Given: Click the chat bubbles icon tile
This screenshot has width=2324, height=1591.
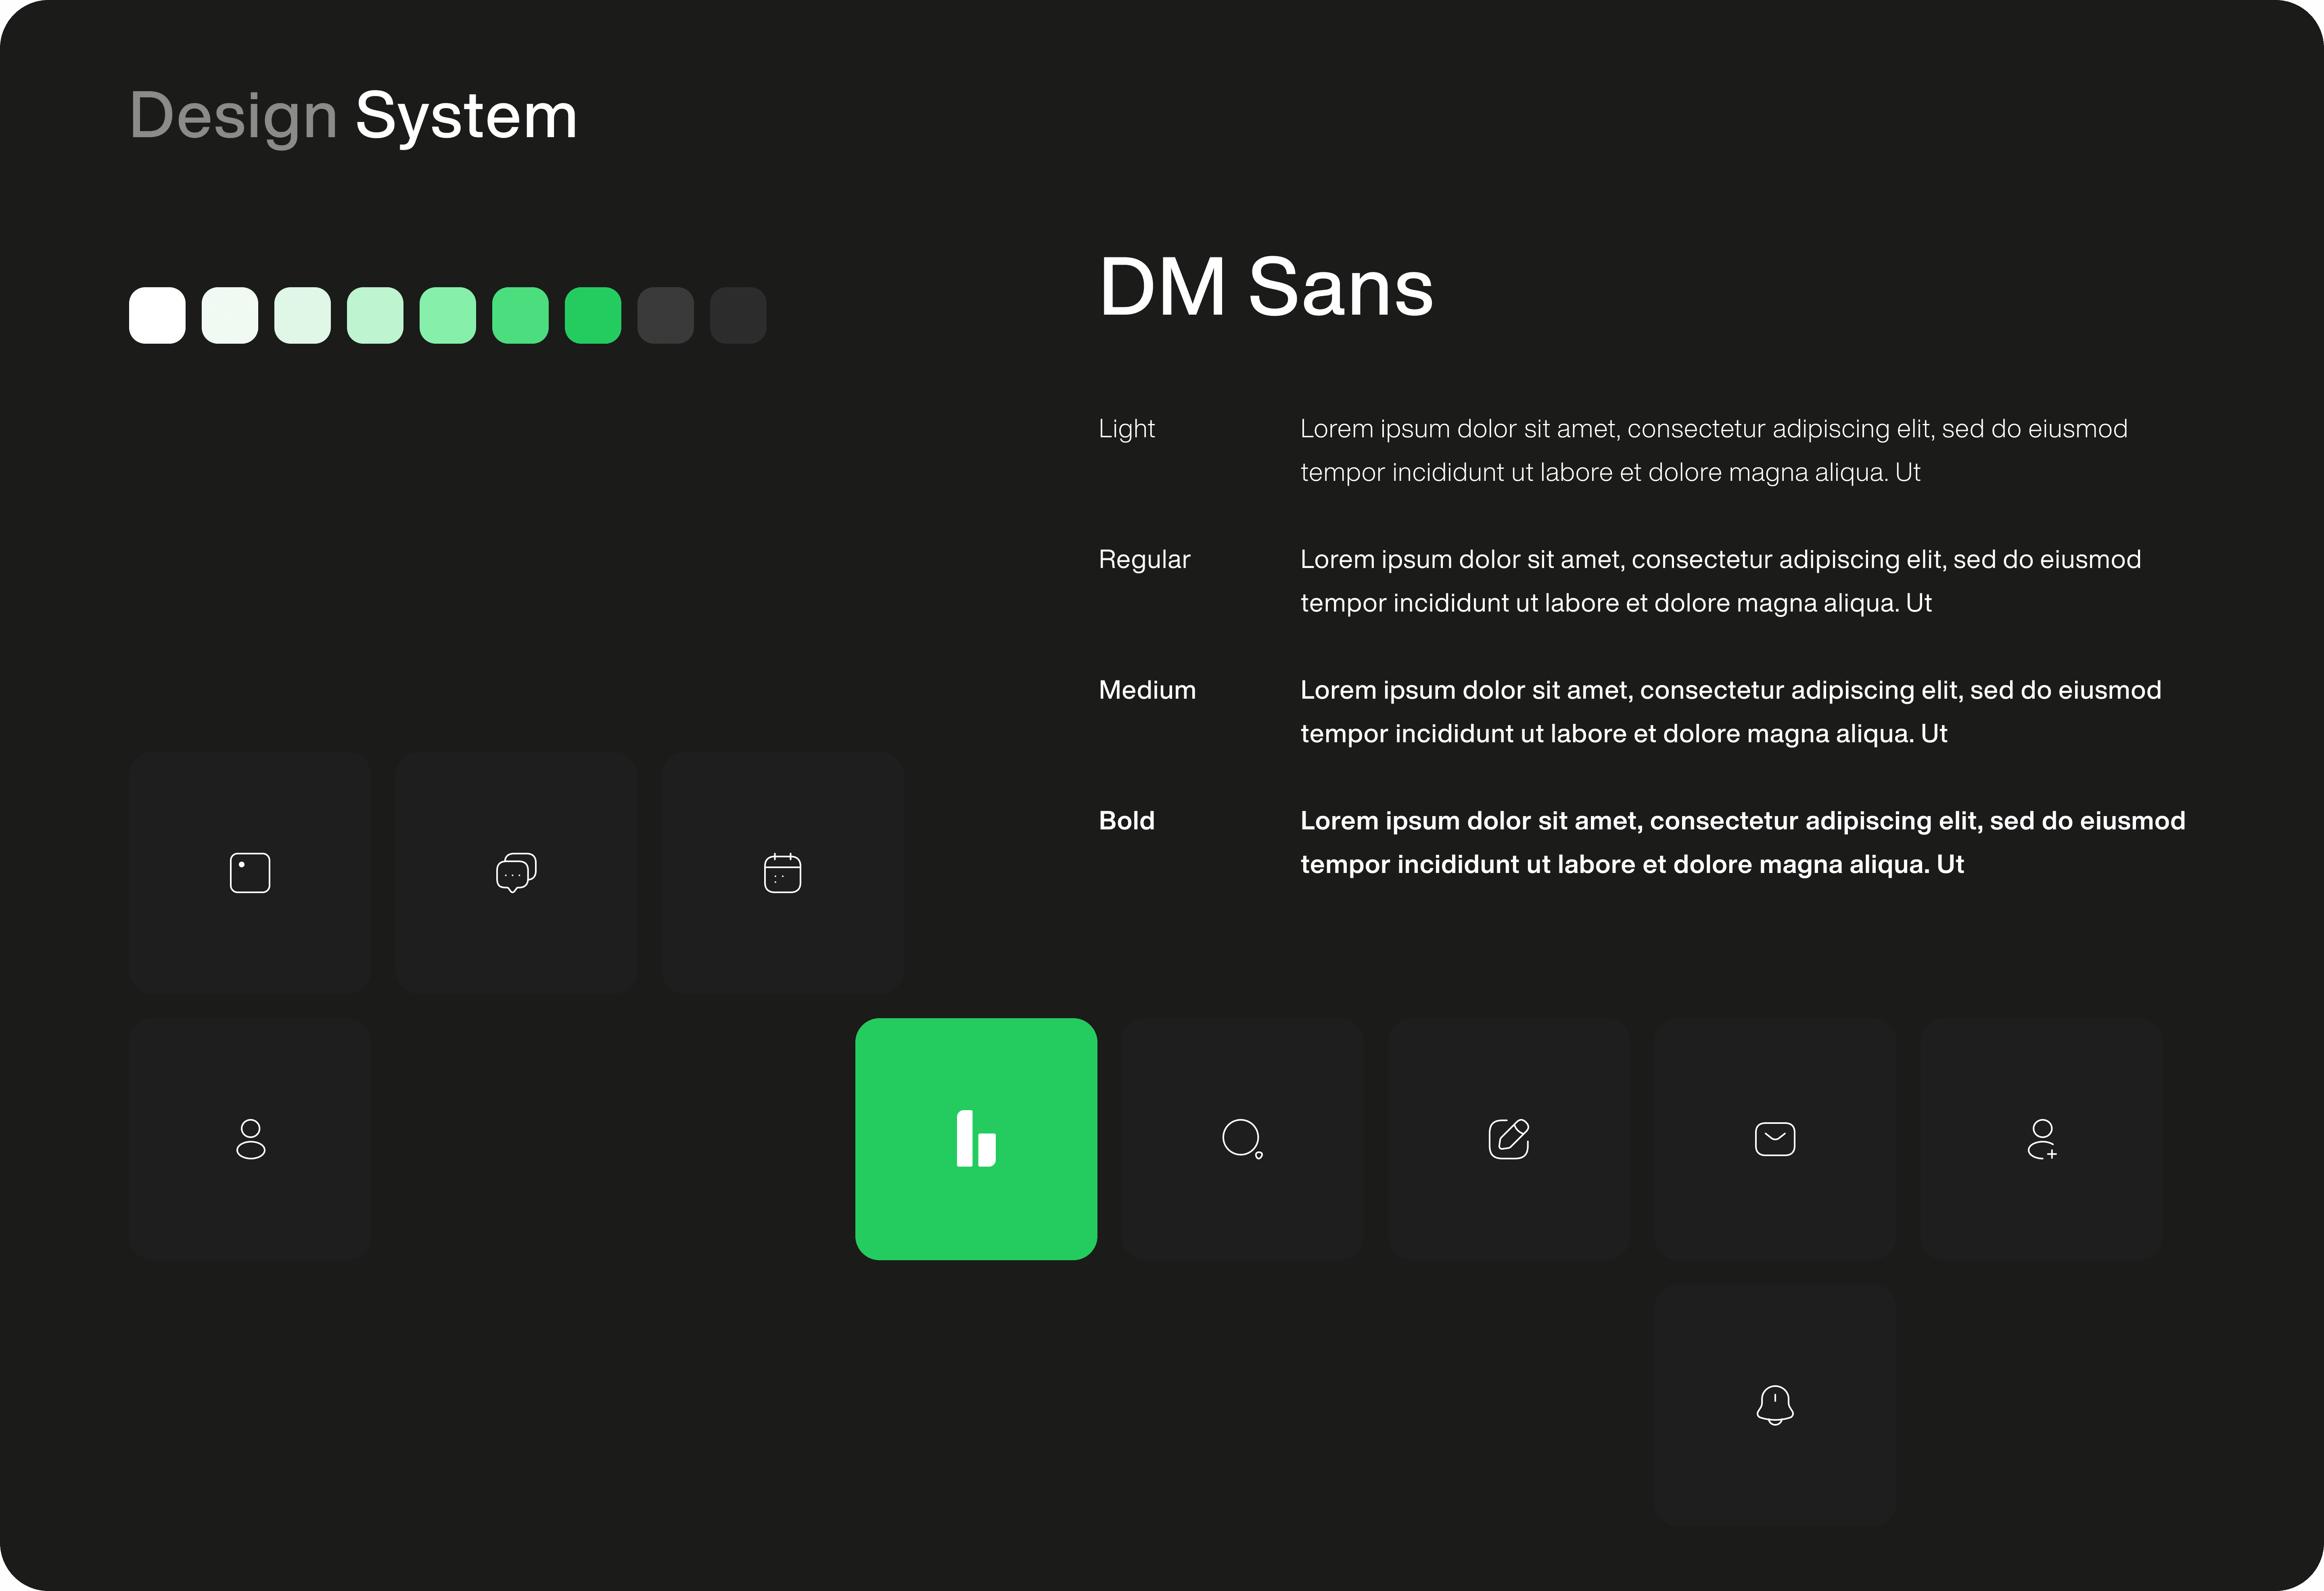Looking at the screenshot, I should 516,872.
